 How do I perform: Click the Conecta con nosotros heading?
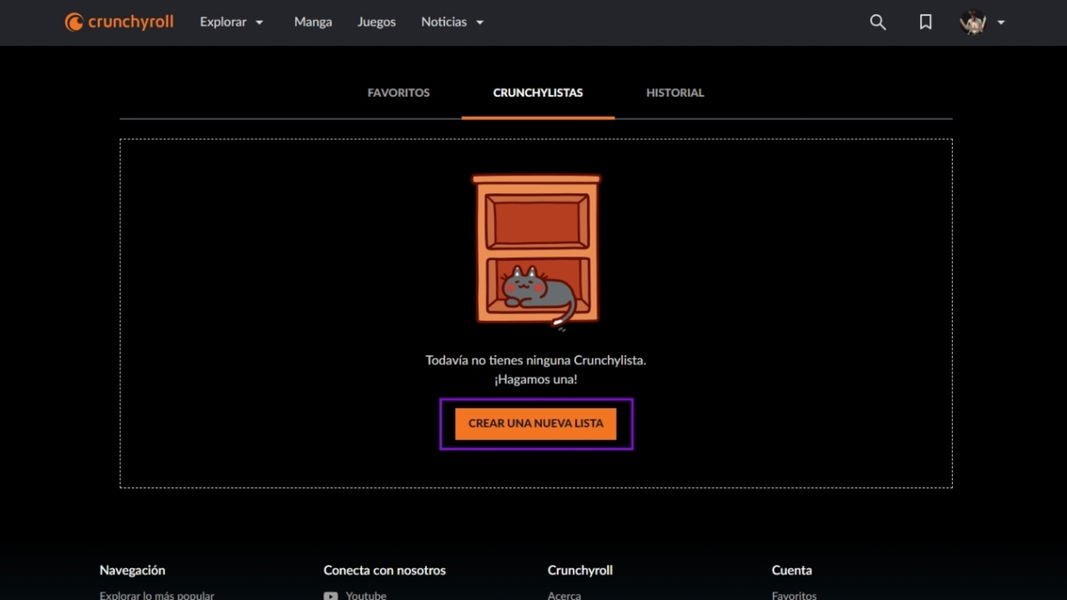click(x=384, y=570)
